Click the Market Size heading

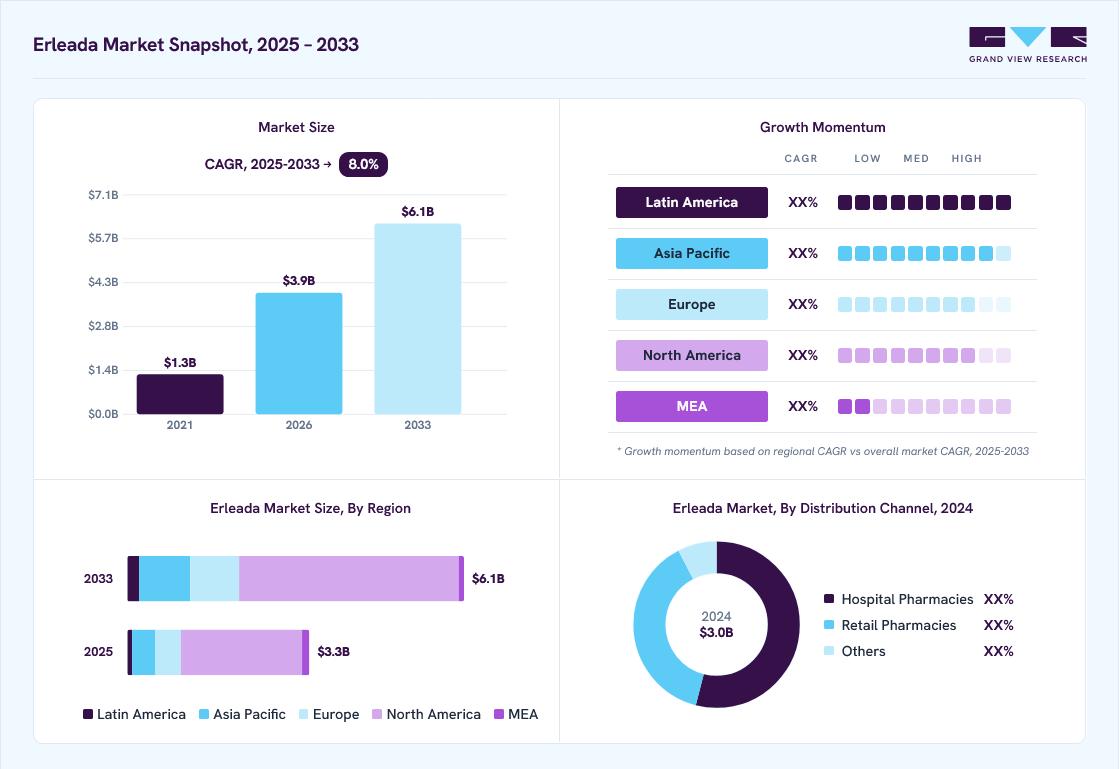click(x=296, y=127)
